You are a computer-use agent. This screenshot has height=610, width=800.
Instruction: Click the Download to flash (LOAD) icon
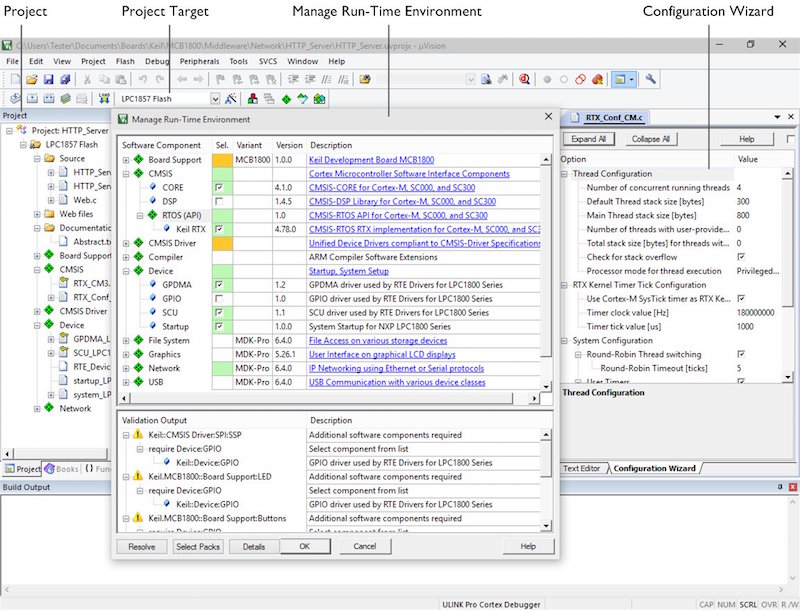click(104, 99)
